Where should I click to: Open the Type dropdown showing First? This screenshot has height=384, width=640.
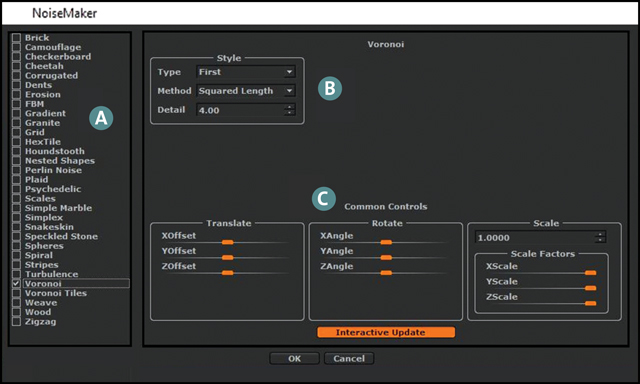click(x=246, y=72)
